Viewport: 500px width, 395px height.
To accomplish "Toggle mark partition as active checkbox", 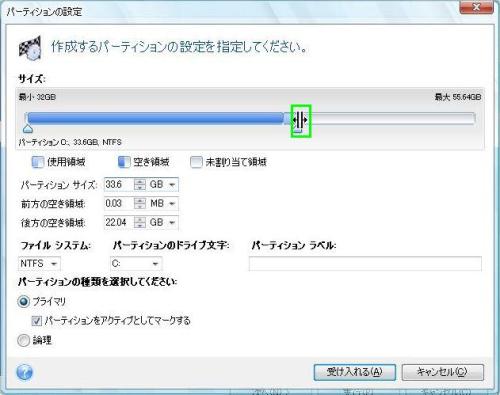I will (36, 321).
